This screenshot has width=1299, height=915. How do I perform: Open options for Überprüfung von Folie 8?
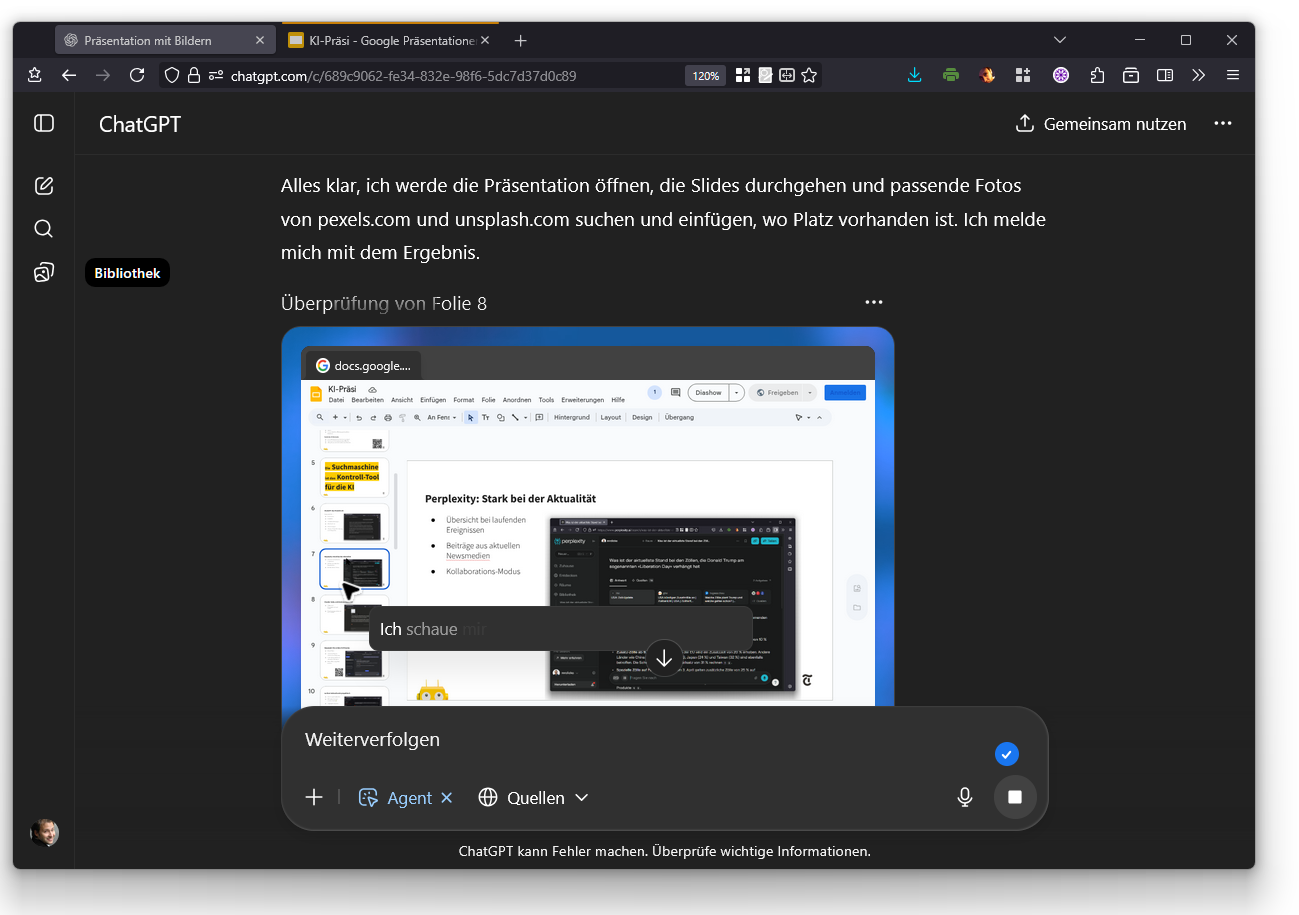pos(874,303)
